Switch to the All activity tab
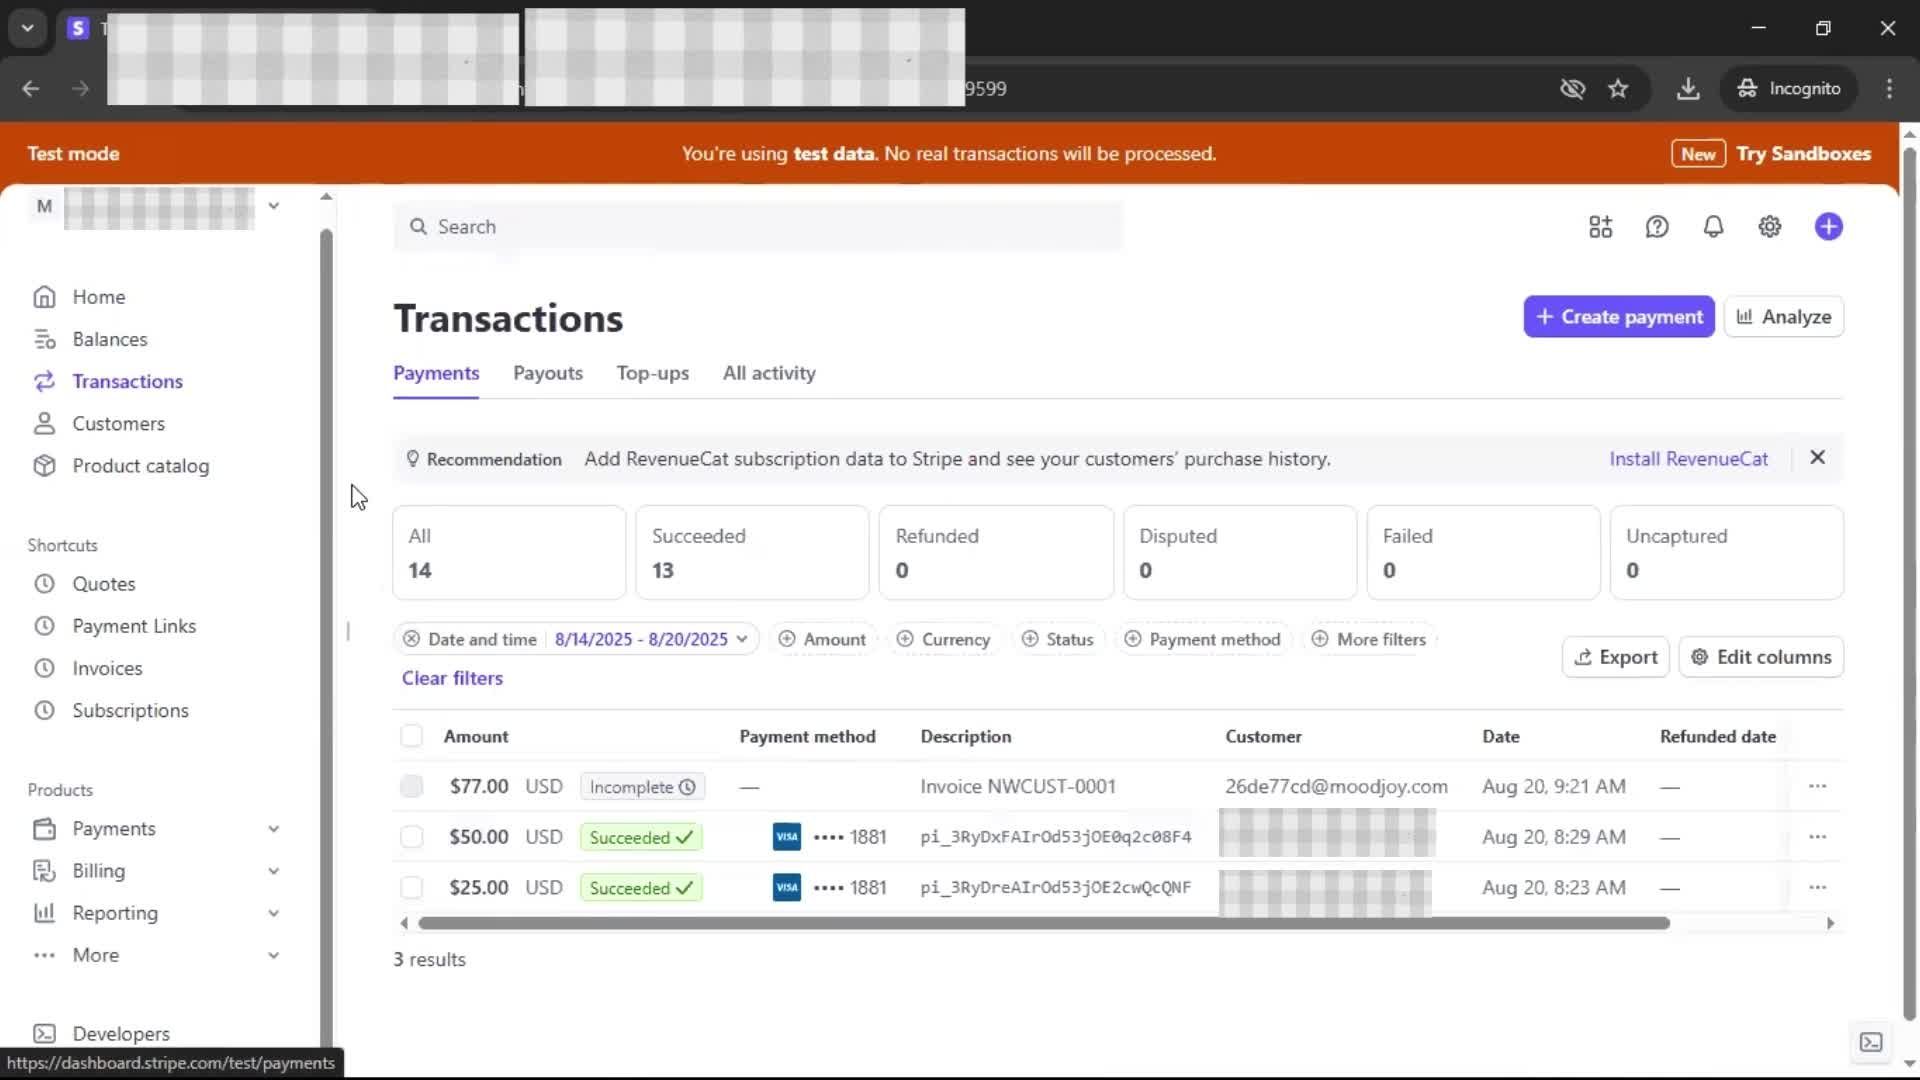The width and height of the screenshot is (1920, 1080). [768, 373]
